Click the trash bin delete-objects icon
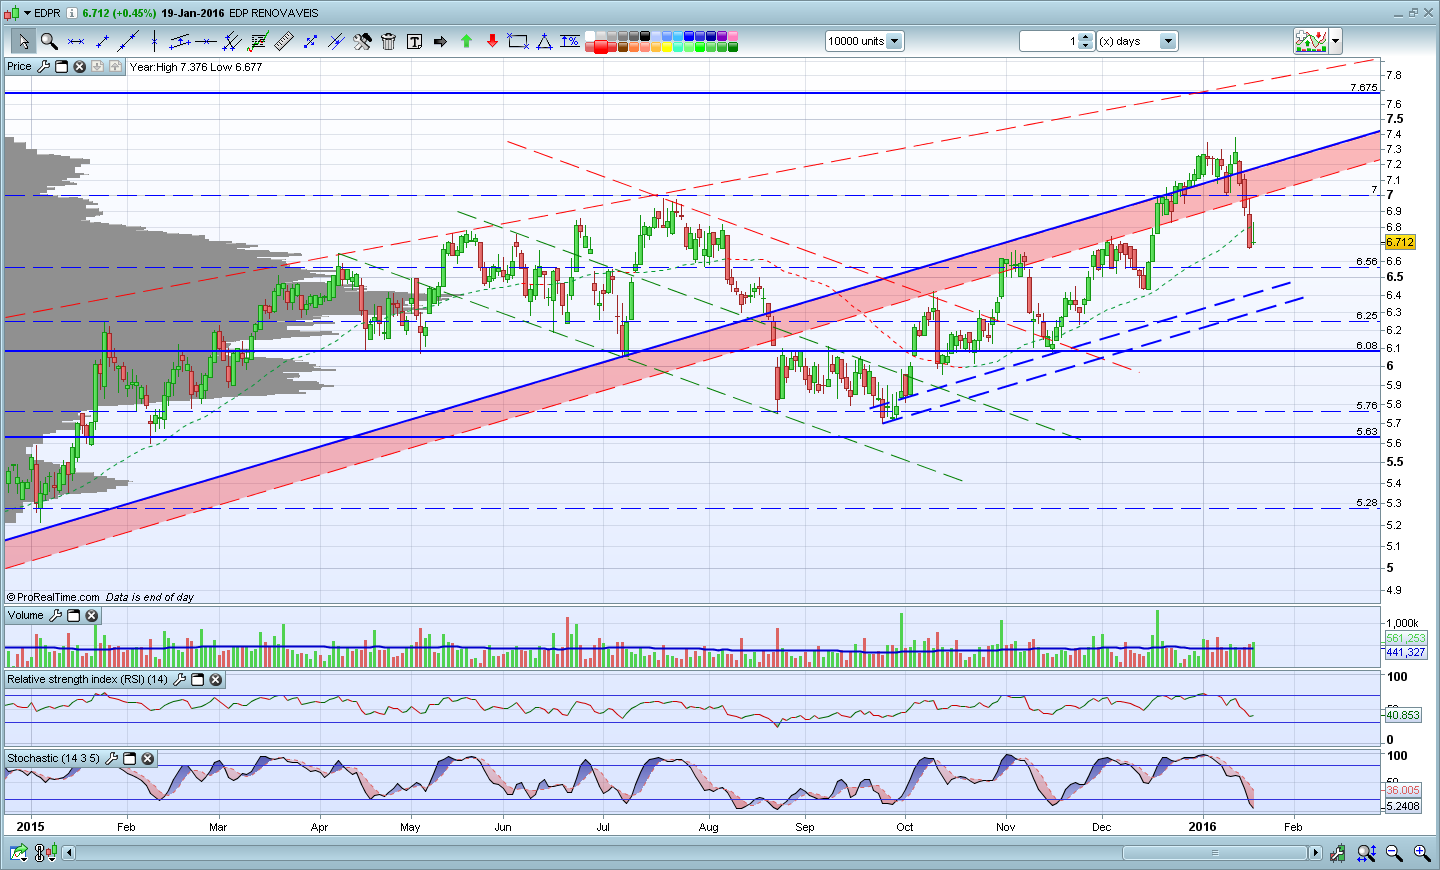 click(388, 41)
